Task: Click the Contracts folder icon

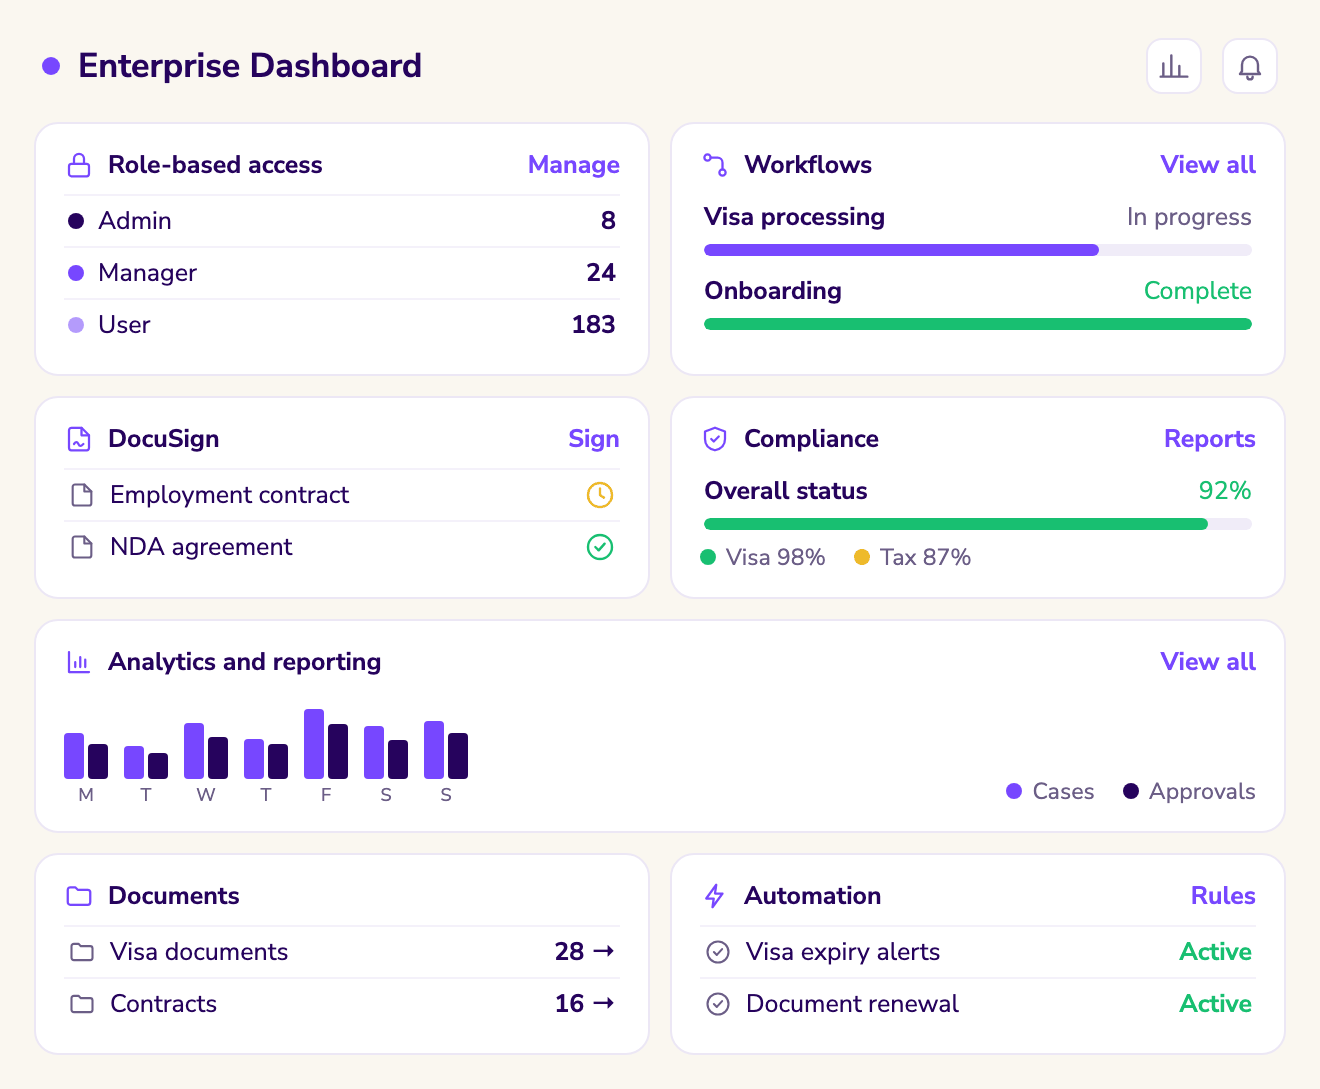Action: pyautogui.click(x=82, y=1004)
